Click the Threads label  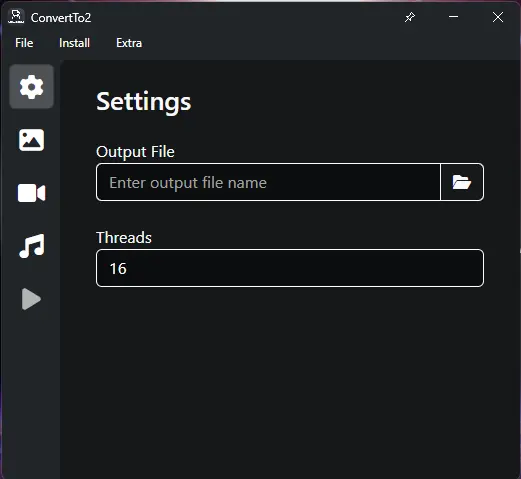[x=124, y=238]
